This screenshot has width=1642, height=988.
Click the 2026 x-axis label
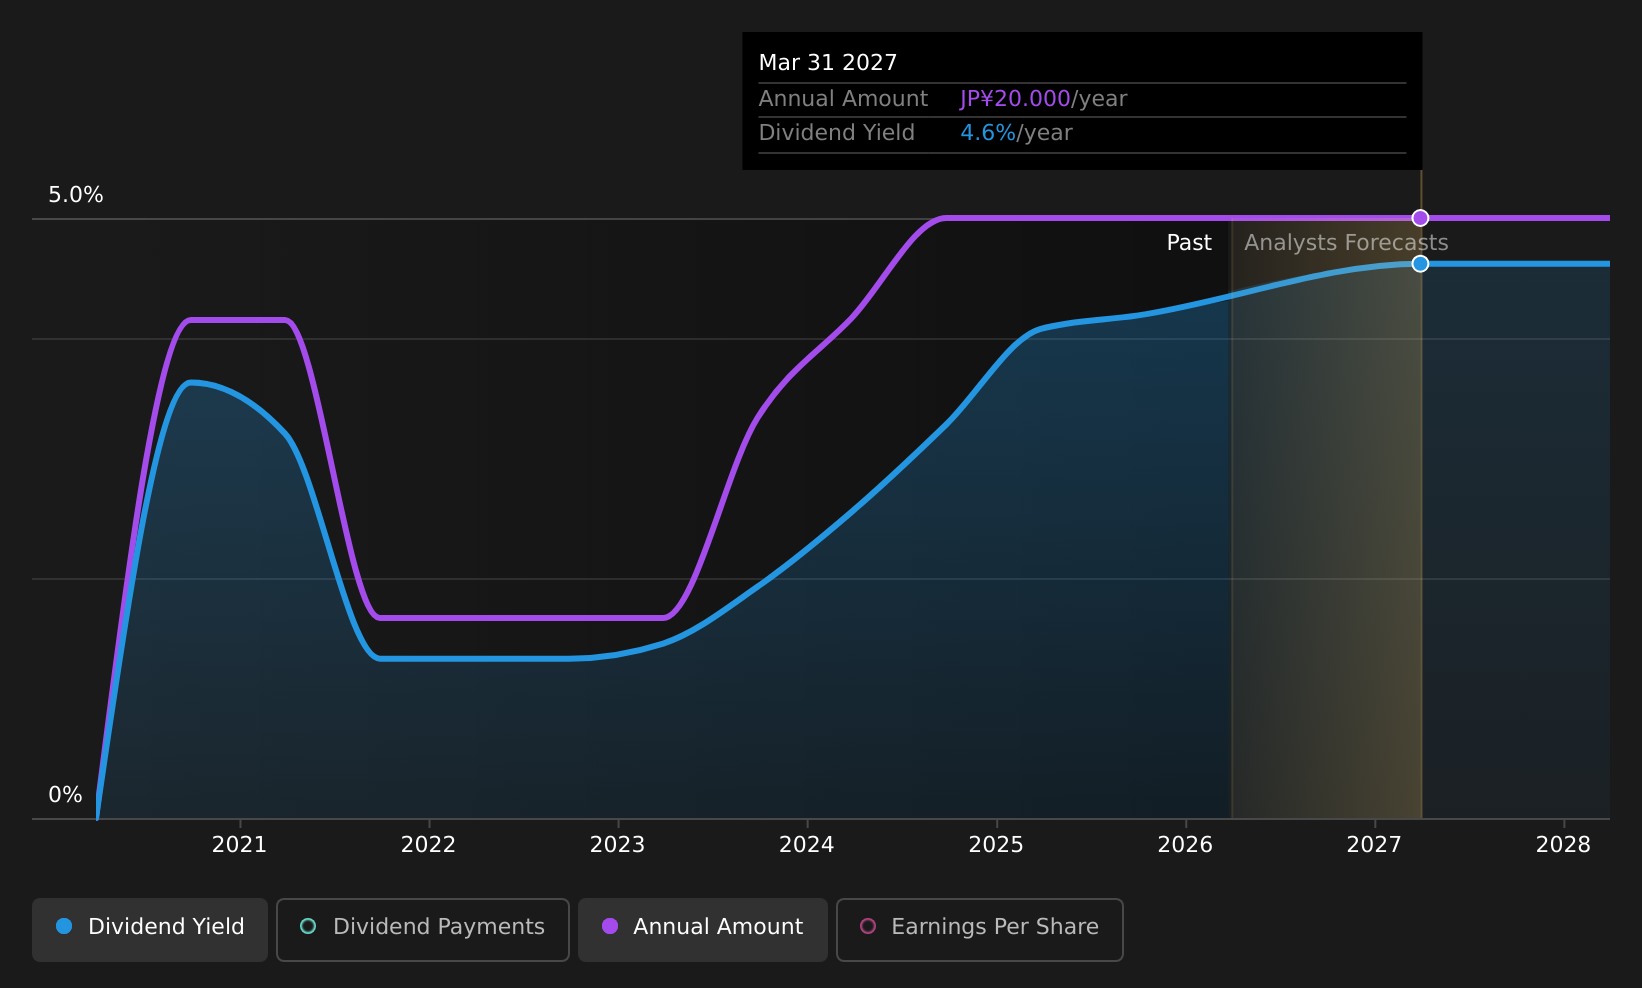click(x=1185, y=845)
